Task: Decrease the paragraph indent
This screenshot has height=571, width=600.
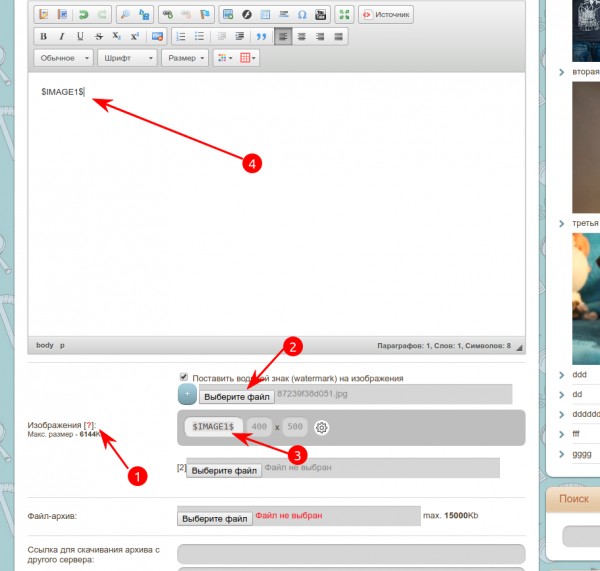Action: pos(222,36)
